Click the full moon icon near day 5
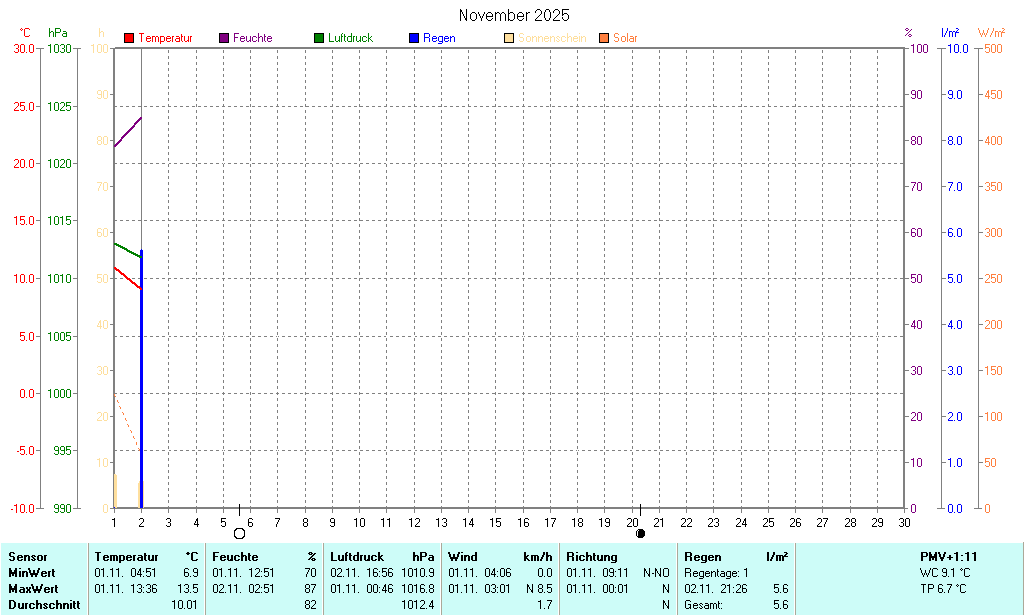This screenshot has width=1024, height=615. (239, 533)
